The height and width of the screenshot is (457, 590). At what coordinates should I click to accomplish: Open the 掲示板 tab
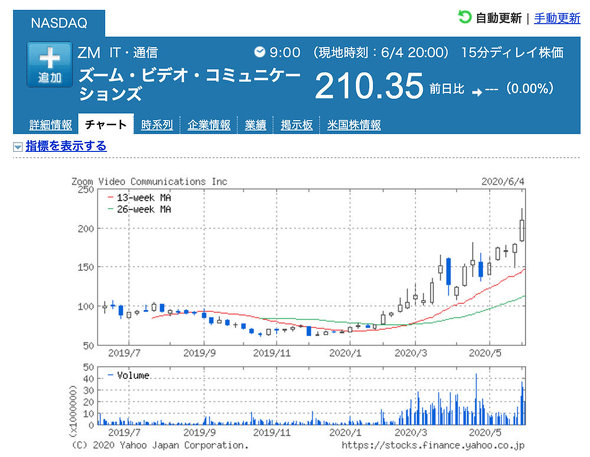tap(297, 125)
